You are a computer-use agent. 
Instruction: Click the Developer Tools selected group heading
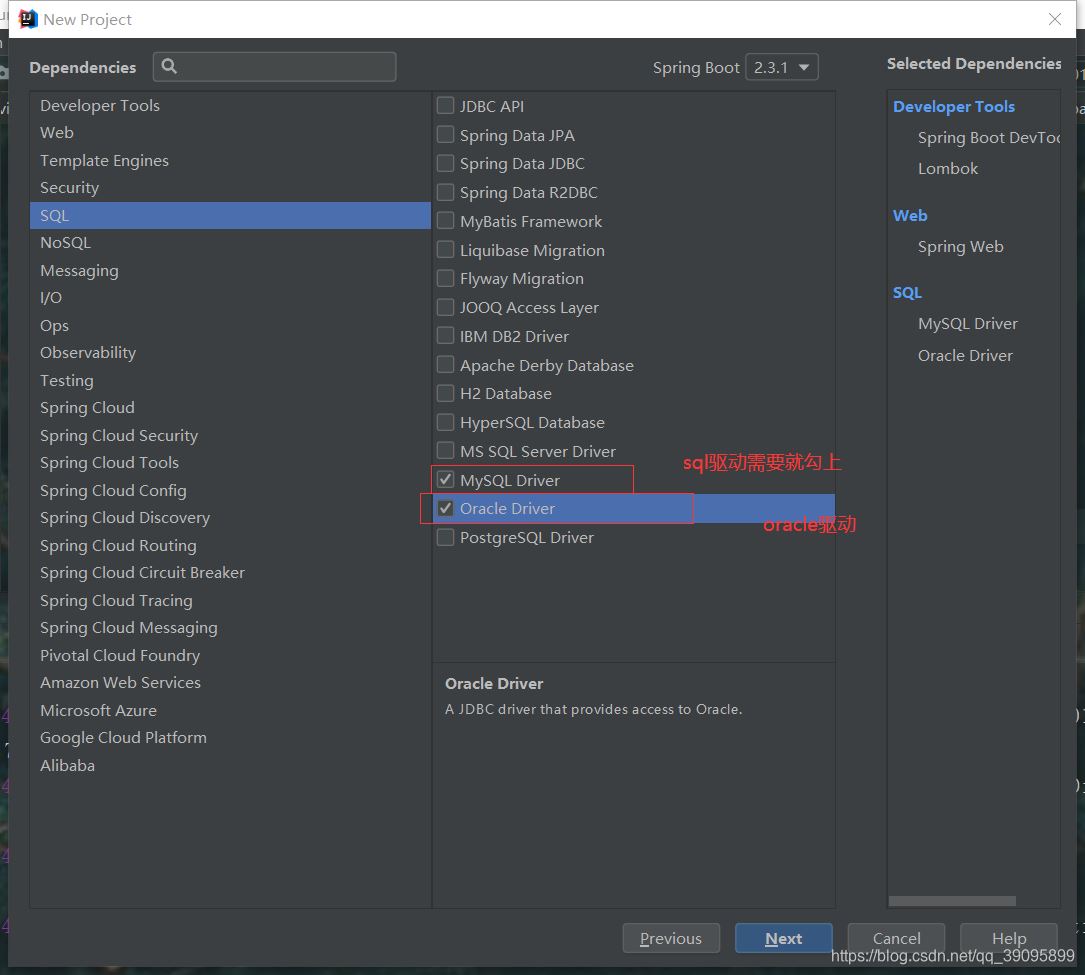[954, 107]
